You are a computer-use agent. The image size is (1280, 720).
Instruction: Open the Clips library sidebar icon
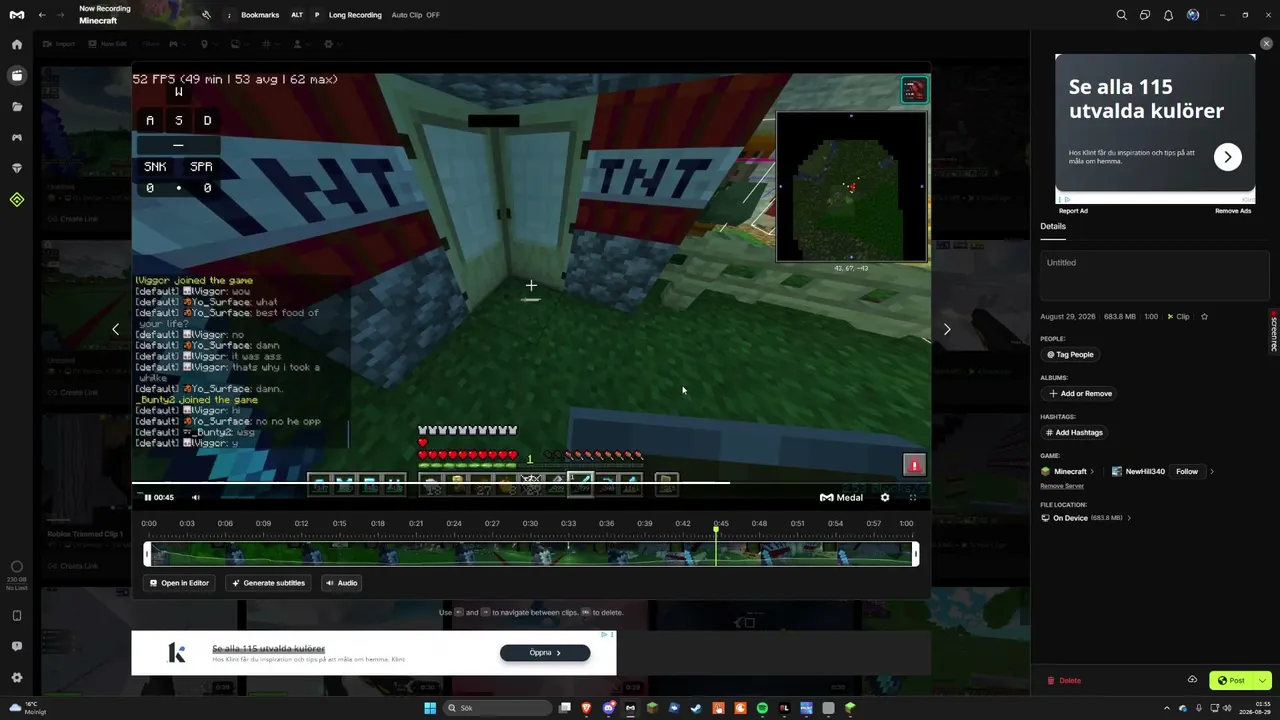coord(17,75)
